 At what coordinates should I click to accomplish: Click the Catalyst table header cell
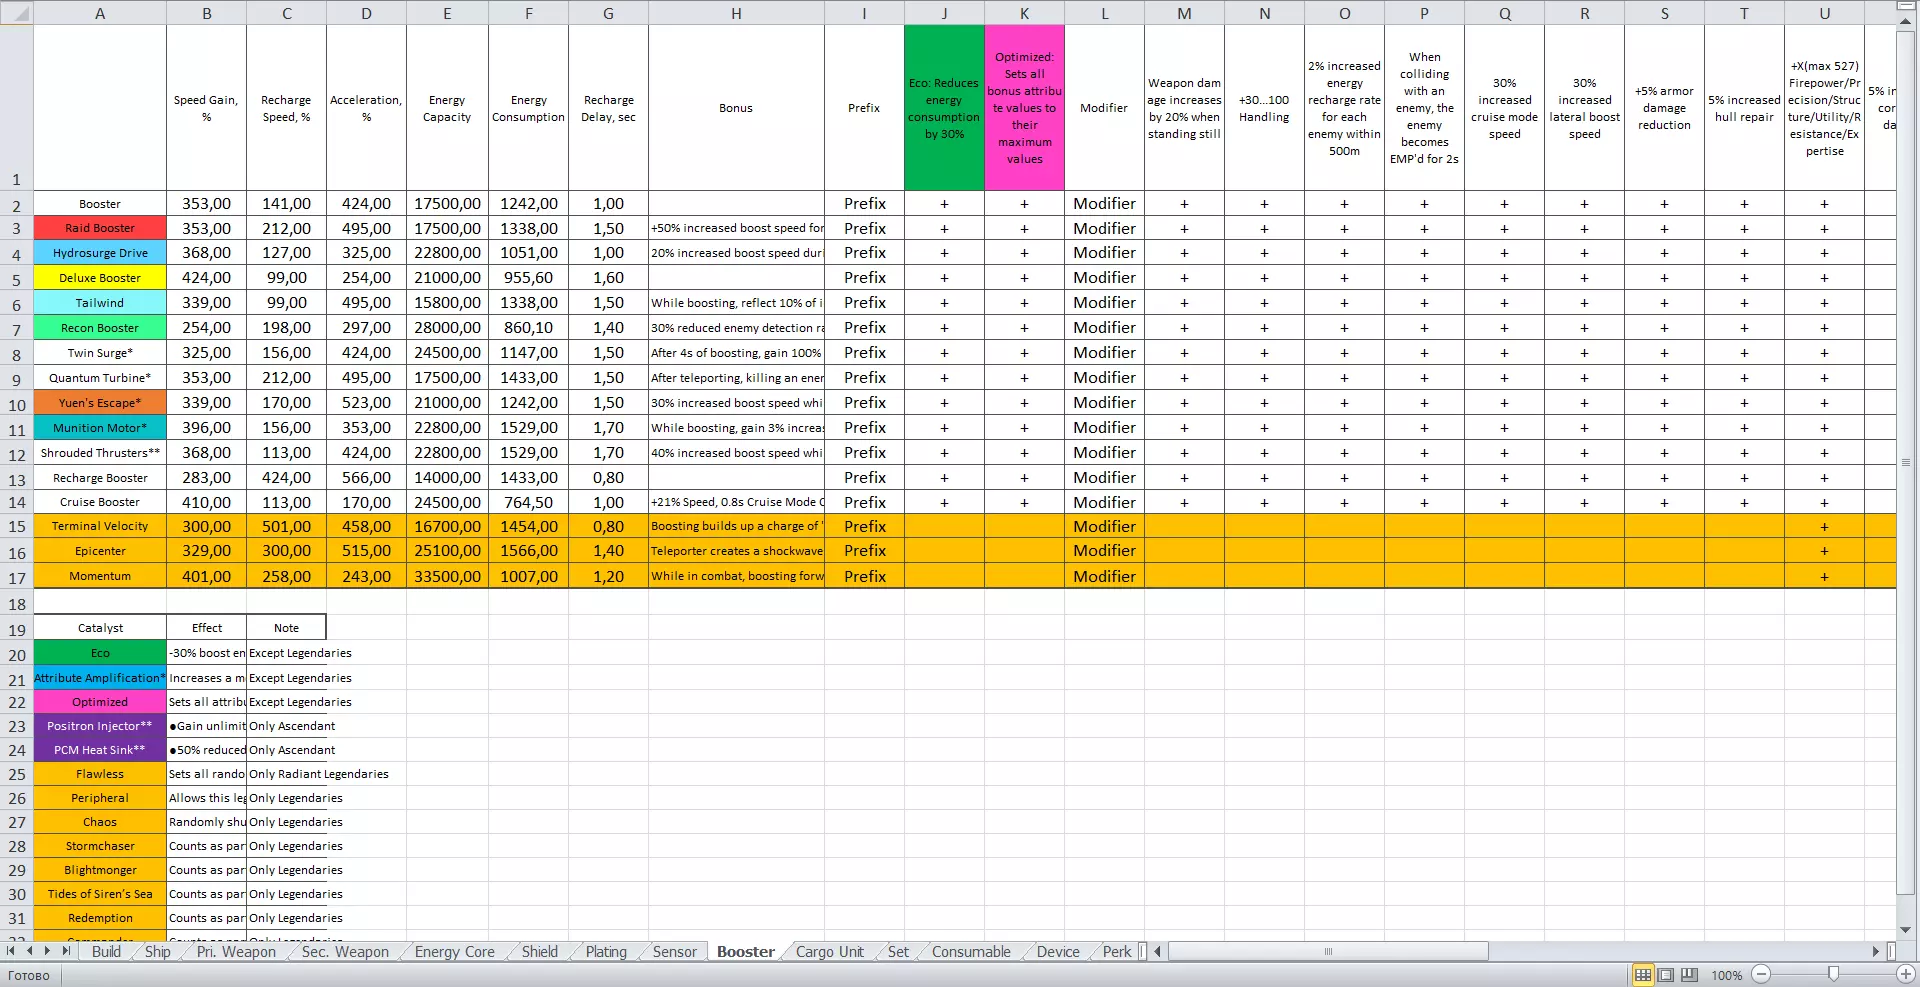[100, 628]
